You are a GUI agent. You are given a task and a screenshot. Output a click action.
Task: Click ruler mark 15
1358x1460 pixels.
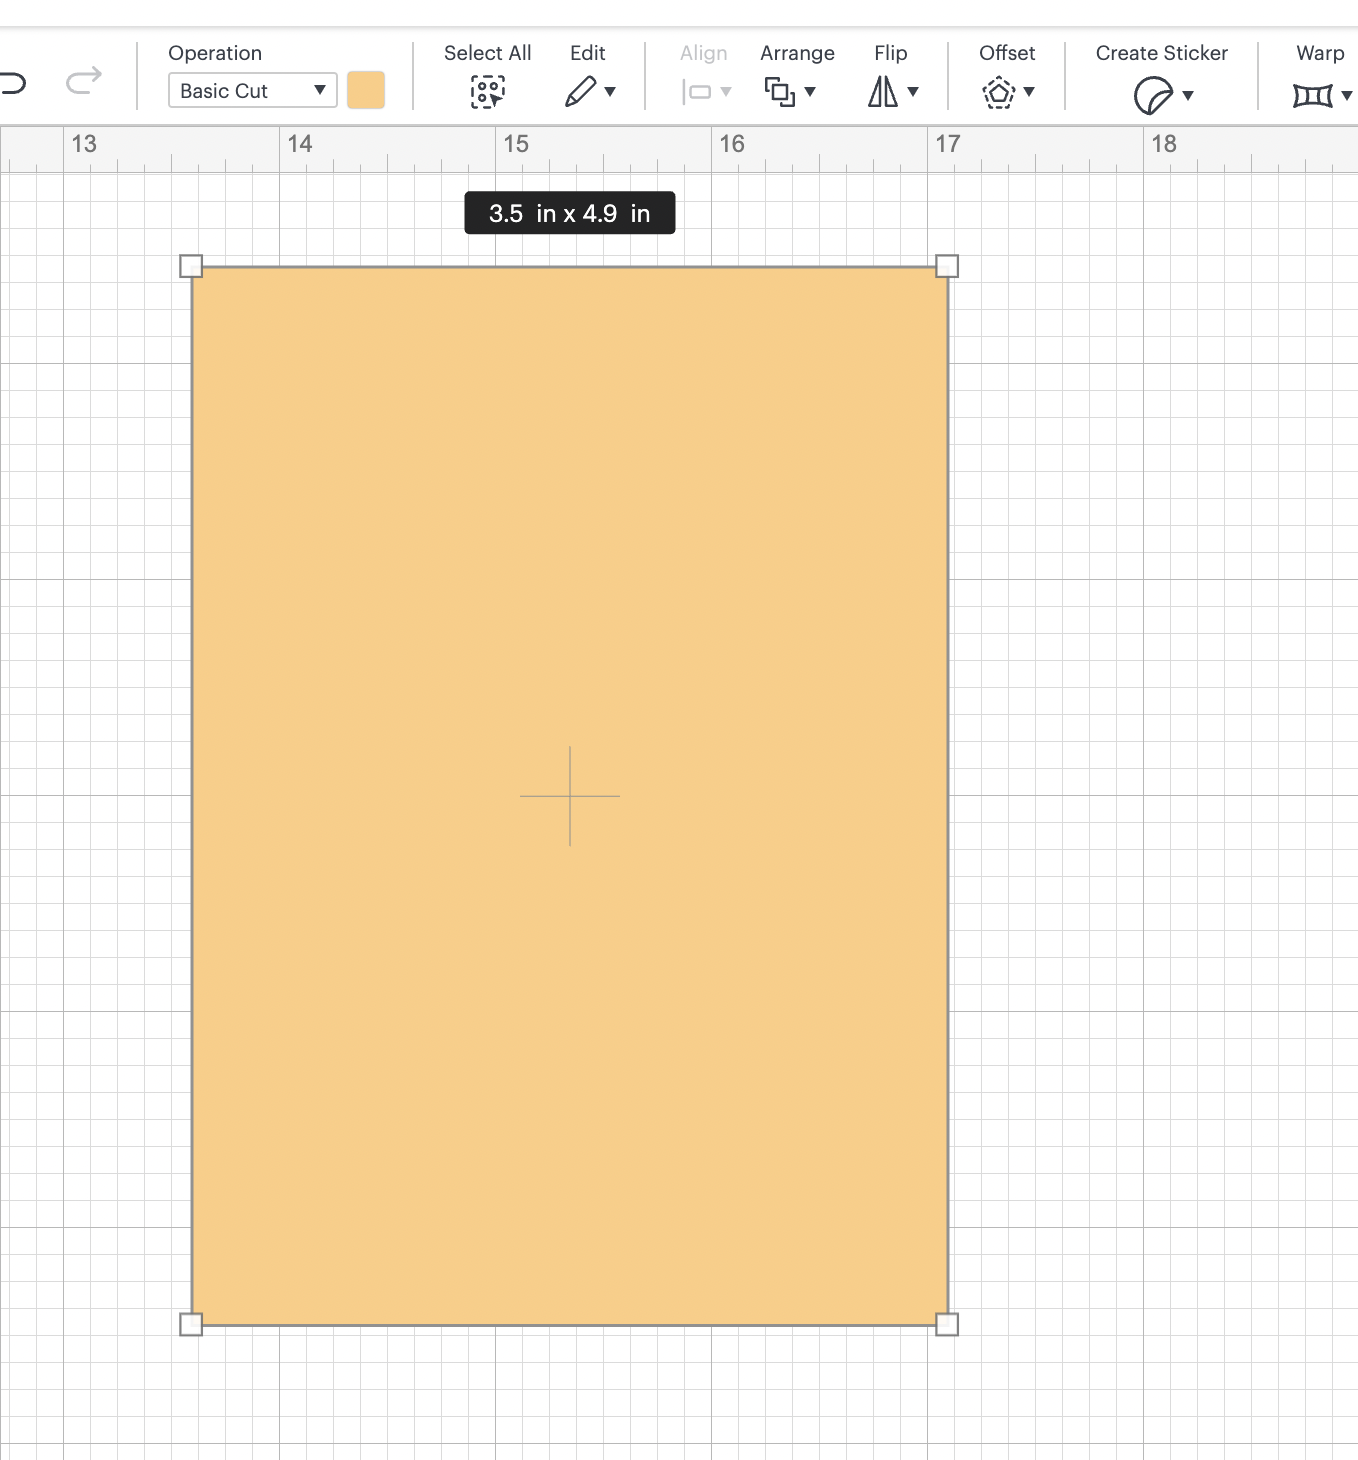(x=516, y=144)
